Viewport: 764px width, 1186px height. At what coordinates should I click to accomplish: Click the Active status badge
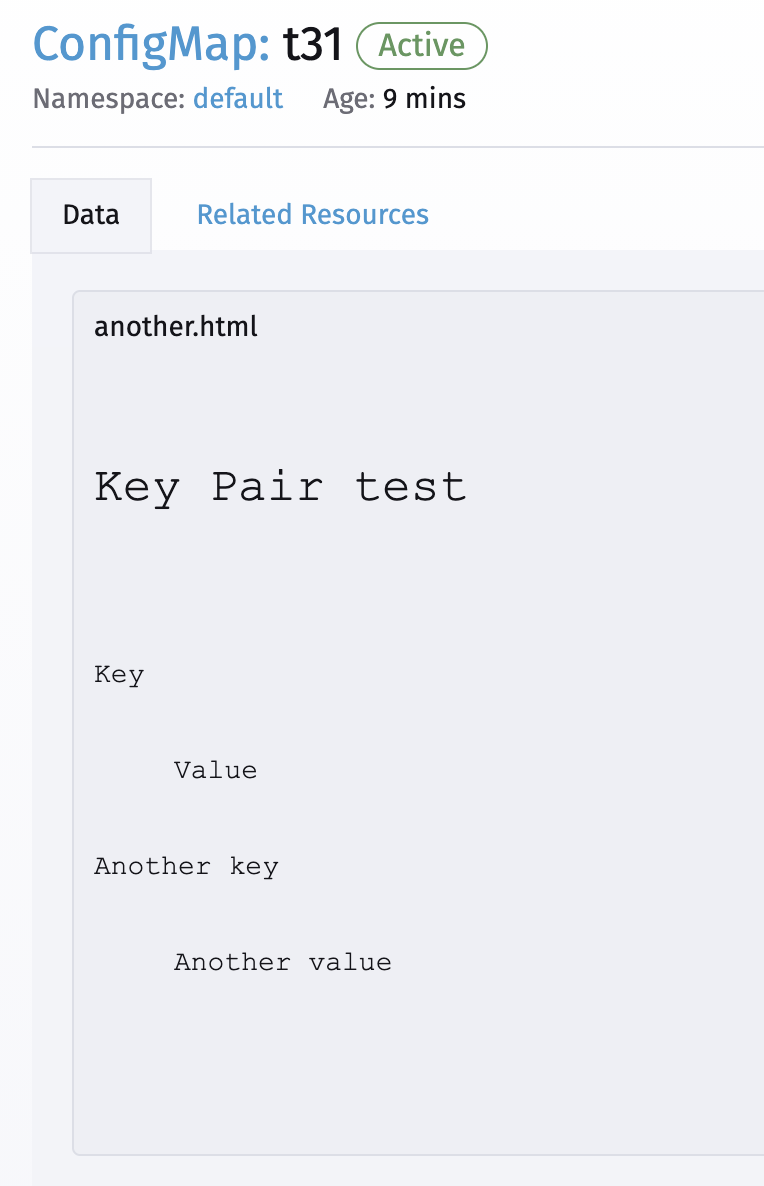[421, 45]
